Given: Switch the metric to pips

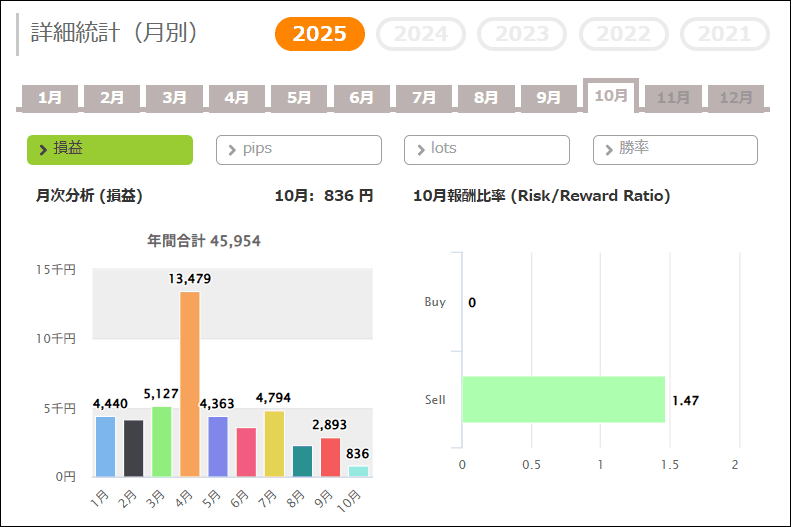Looking at the screenshot, I should pos(299,150).
